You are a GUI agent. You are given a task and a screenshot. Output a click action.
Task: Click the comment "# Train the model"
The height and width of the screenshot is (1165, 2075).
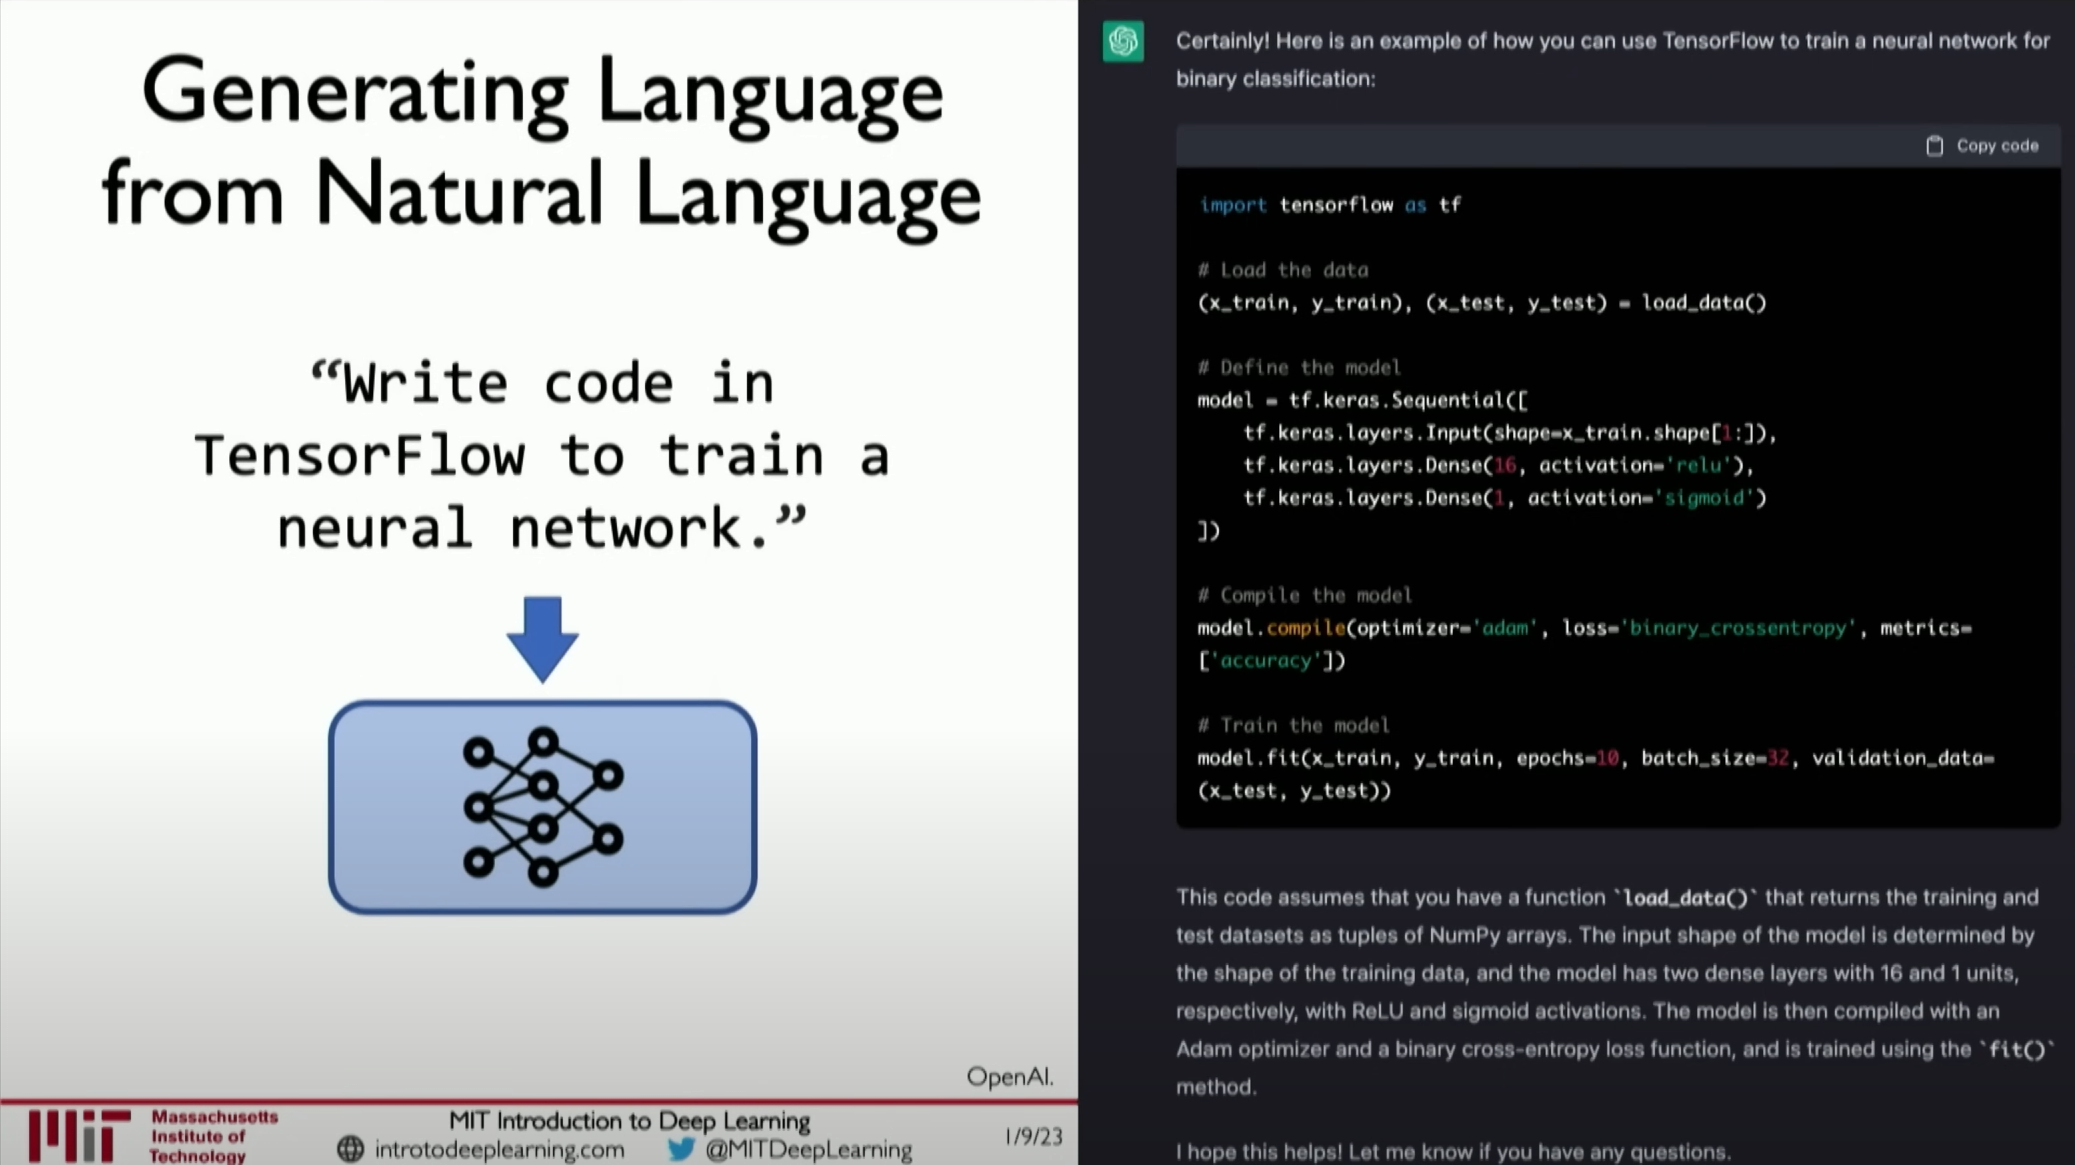[1294, 725]
